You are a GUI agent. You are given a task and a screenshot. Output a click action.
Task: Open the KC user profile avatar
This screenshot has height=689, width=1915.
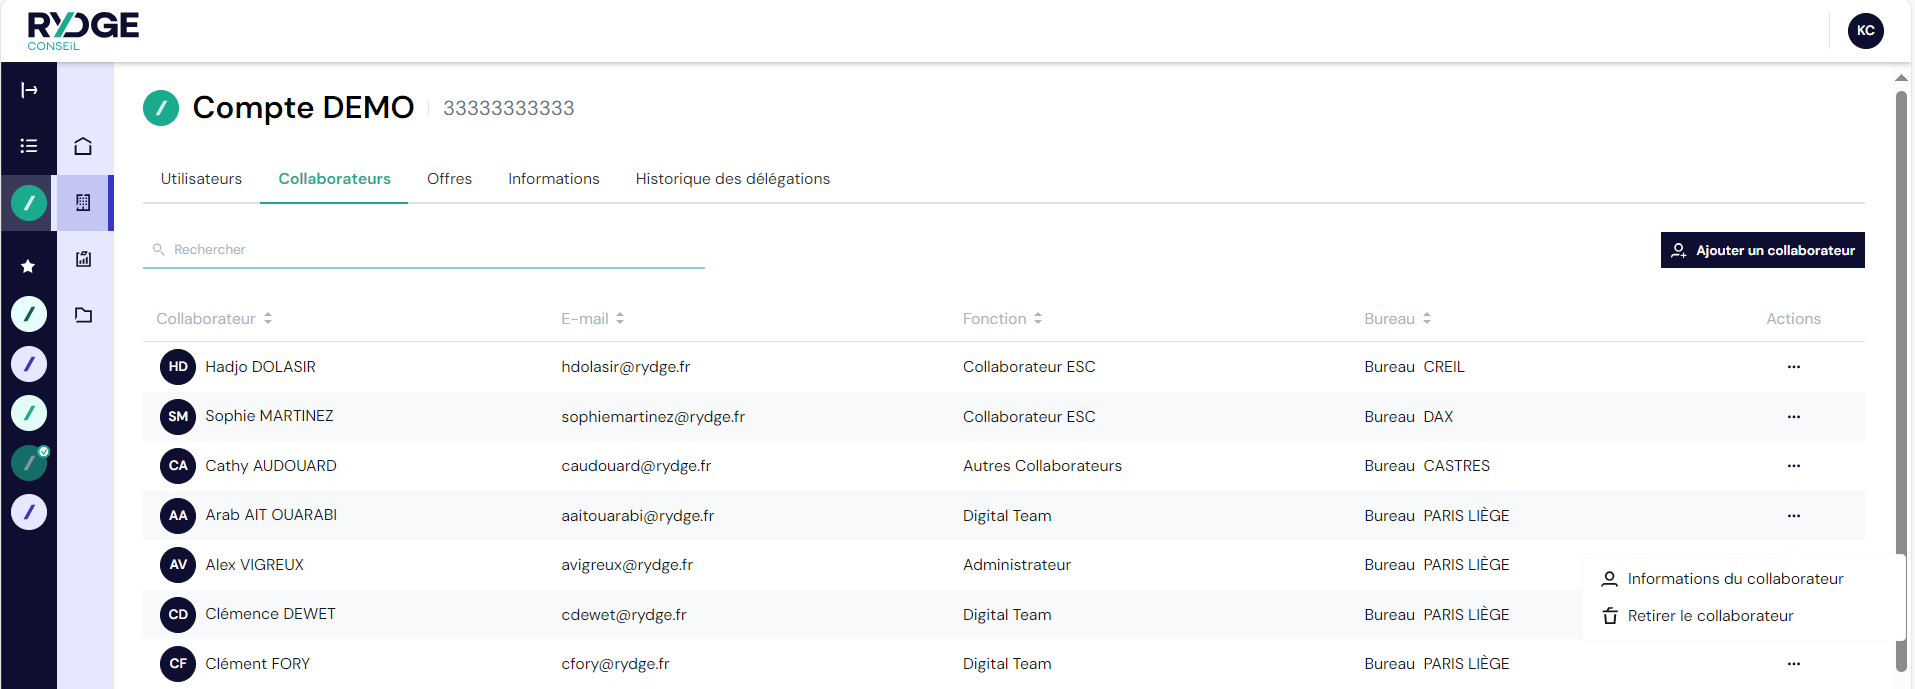[x=1865, y=31]
